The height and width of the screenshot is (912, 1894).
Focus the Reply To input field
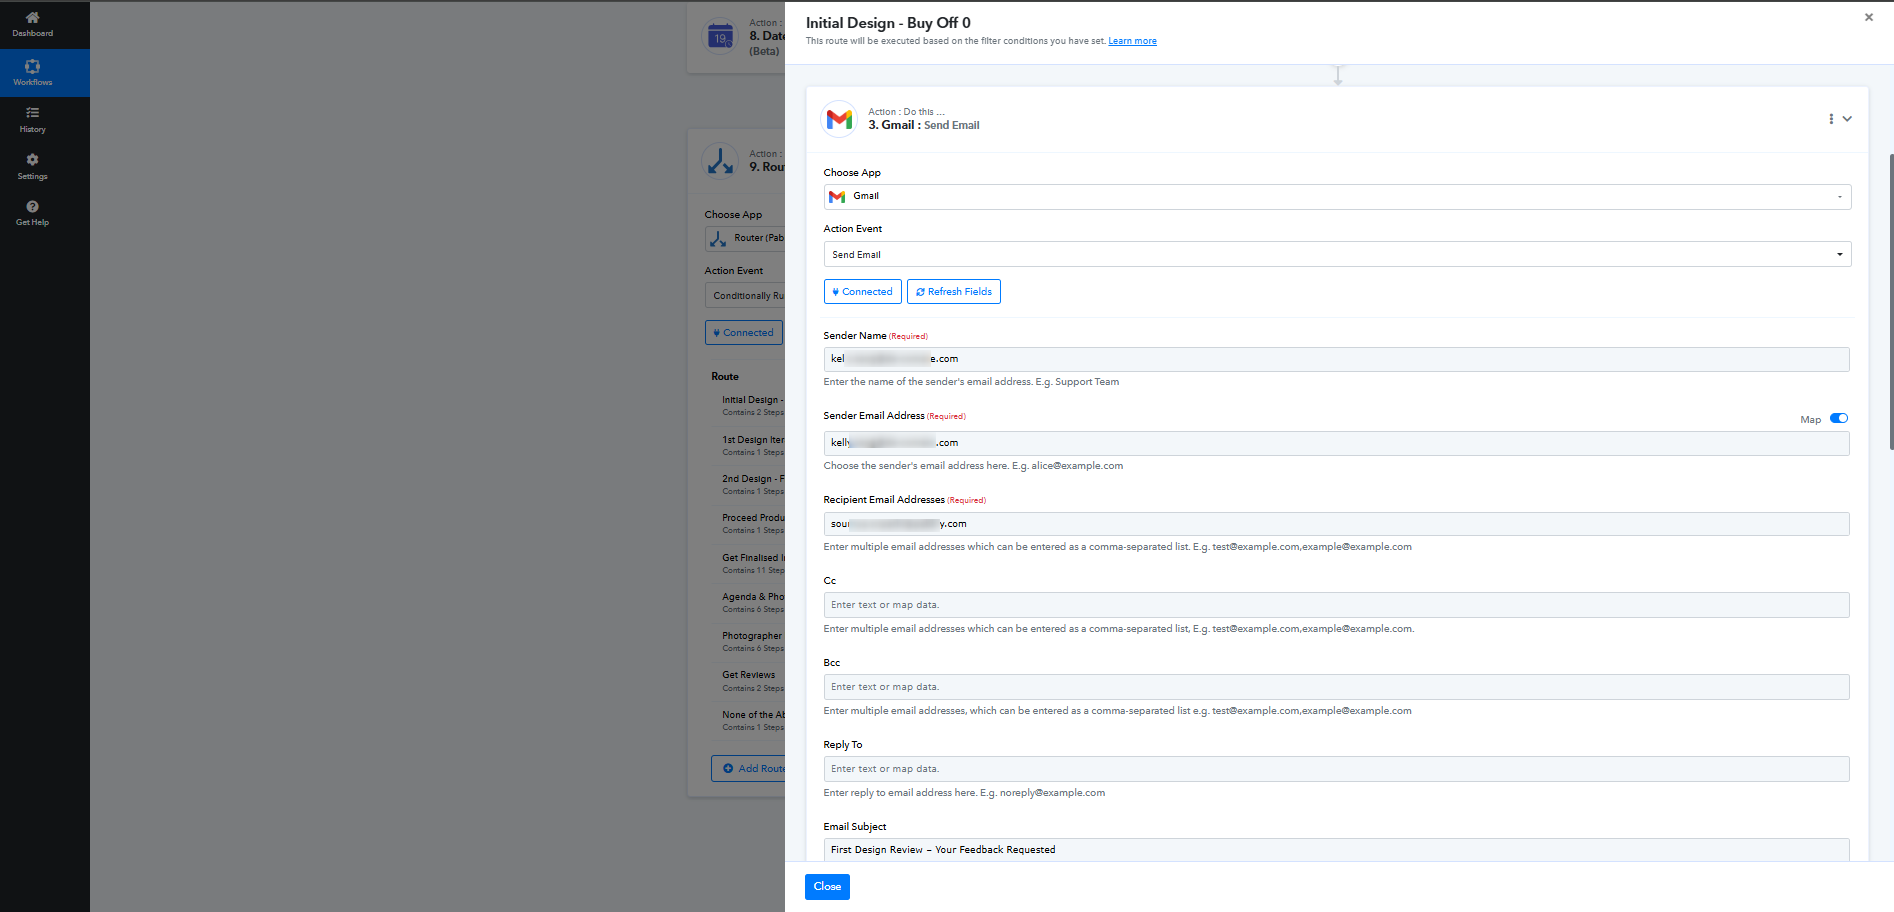pyautogui.click(x=1336, y=769)
